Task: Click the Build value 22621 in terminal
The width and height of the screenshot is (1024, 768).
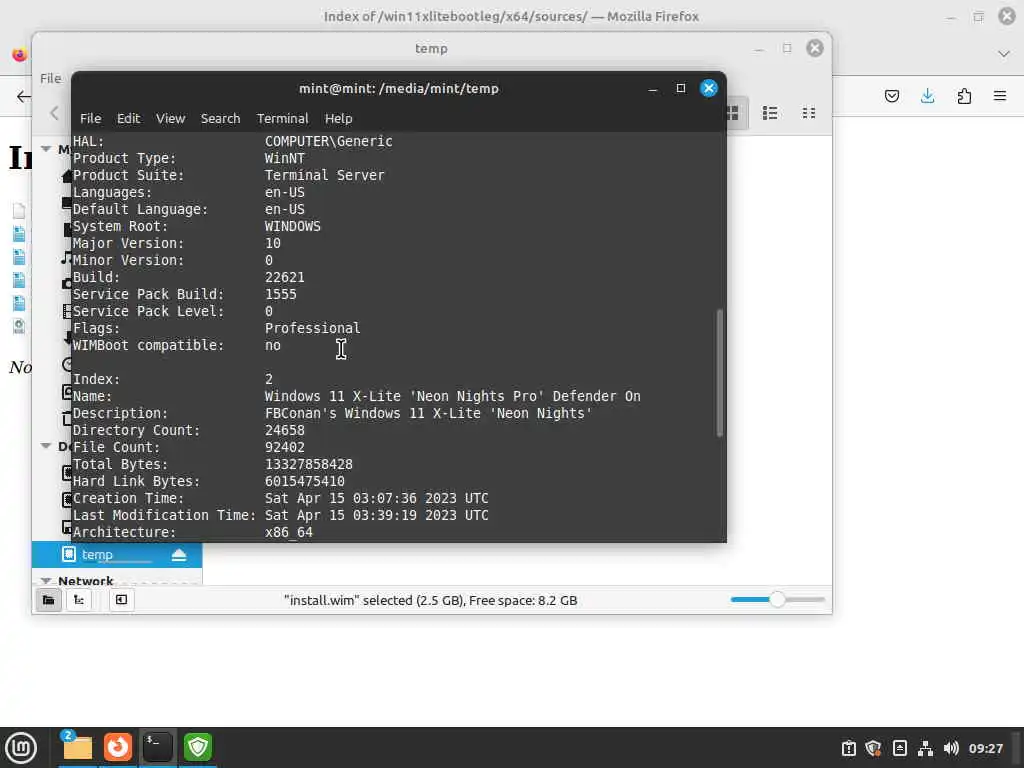Action: (284, 277)
